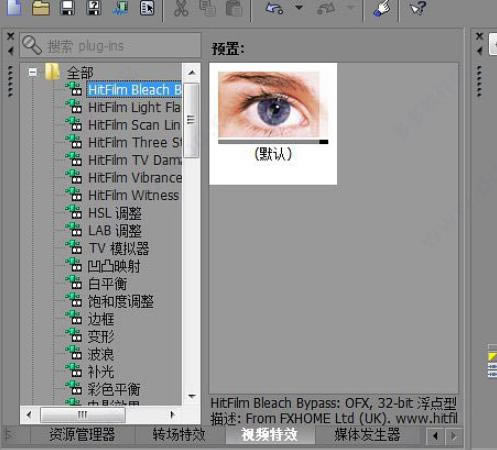Image resolution: width=497 pixels, height=450 pixels.
Task: Select the 全部 folder in the tree
Action: tap(80, 72)
